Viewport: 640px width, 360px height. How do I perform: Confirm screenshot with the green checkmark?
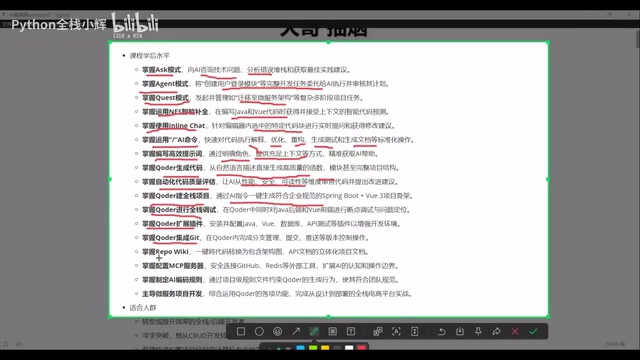(533, 331)
